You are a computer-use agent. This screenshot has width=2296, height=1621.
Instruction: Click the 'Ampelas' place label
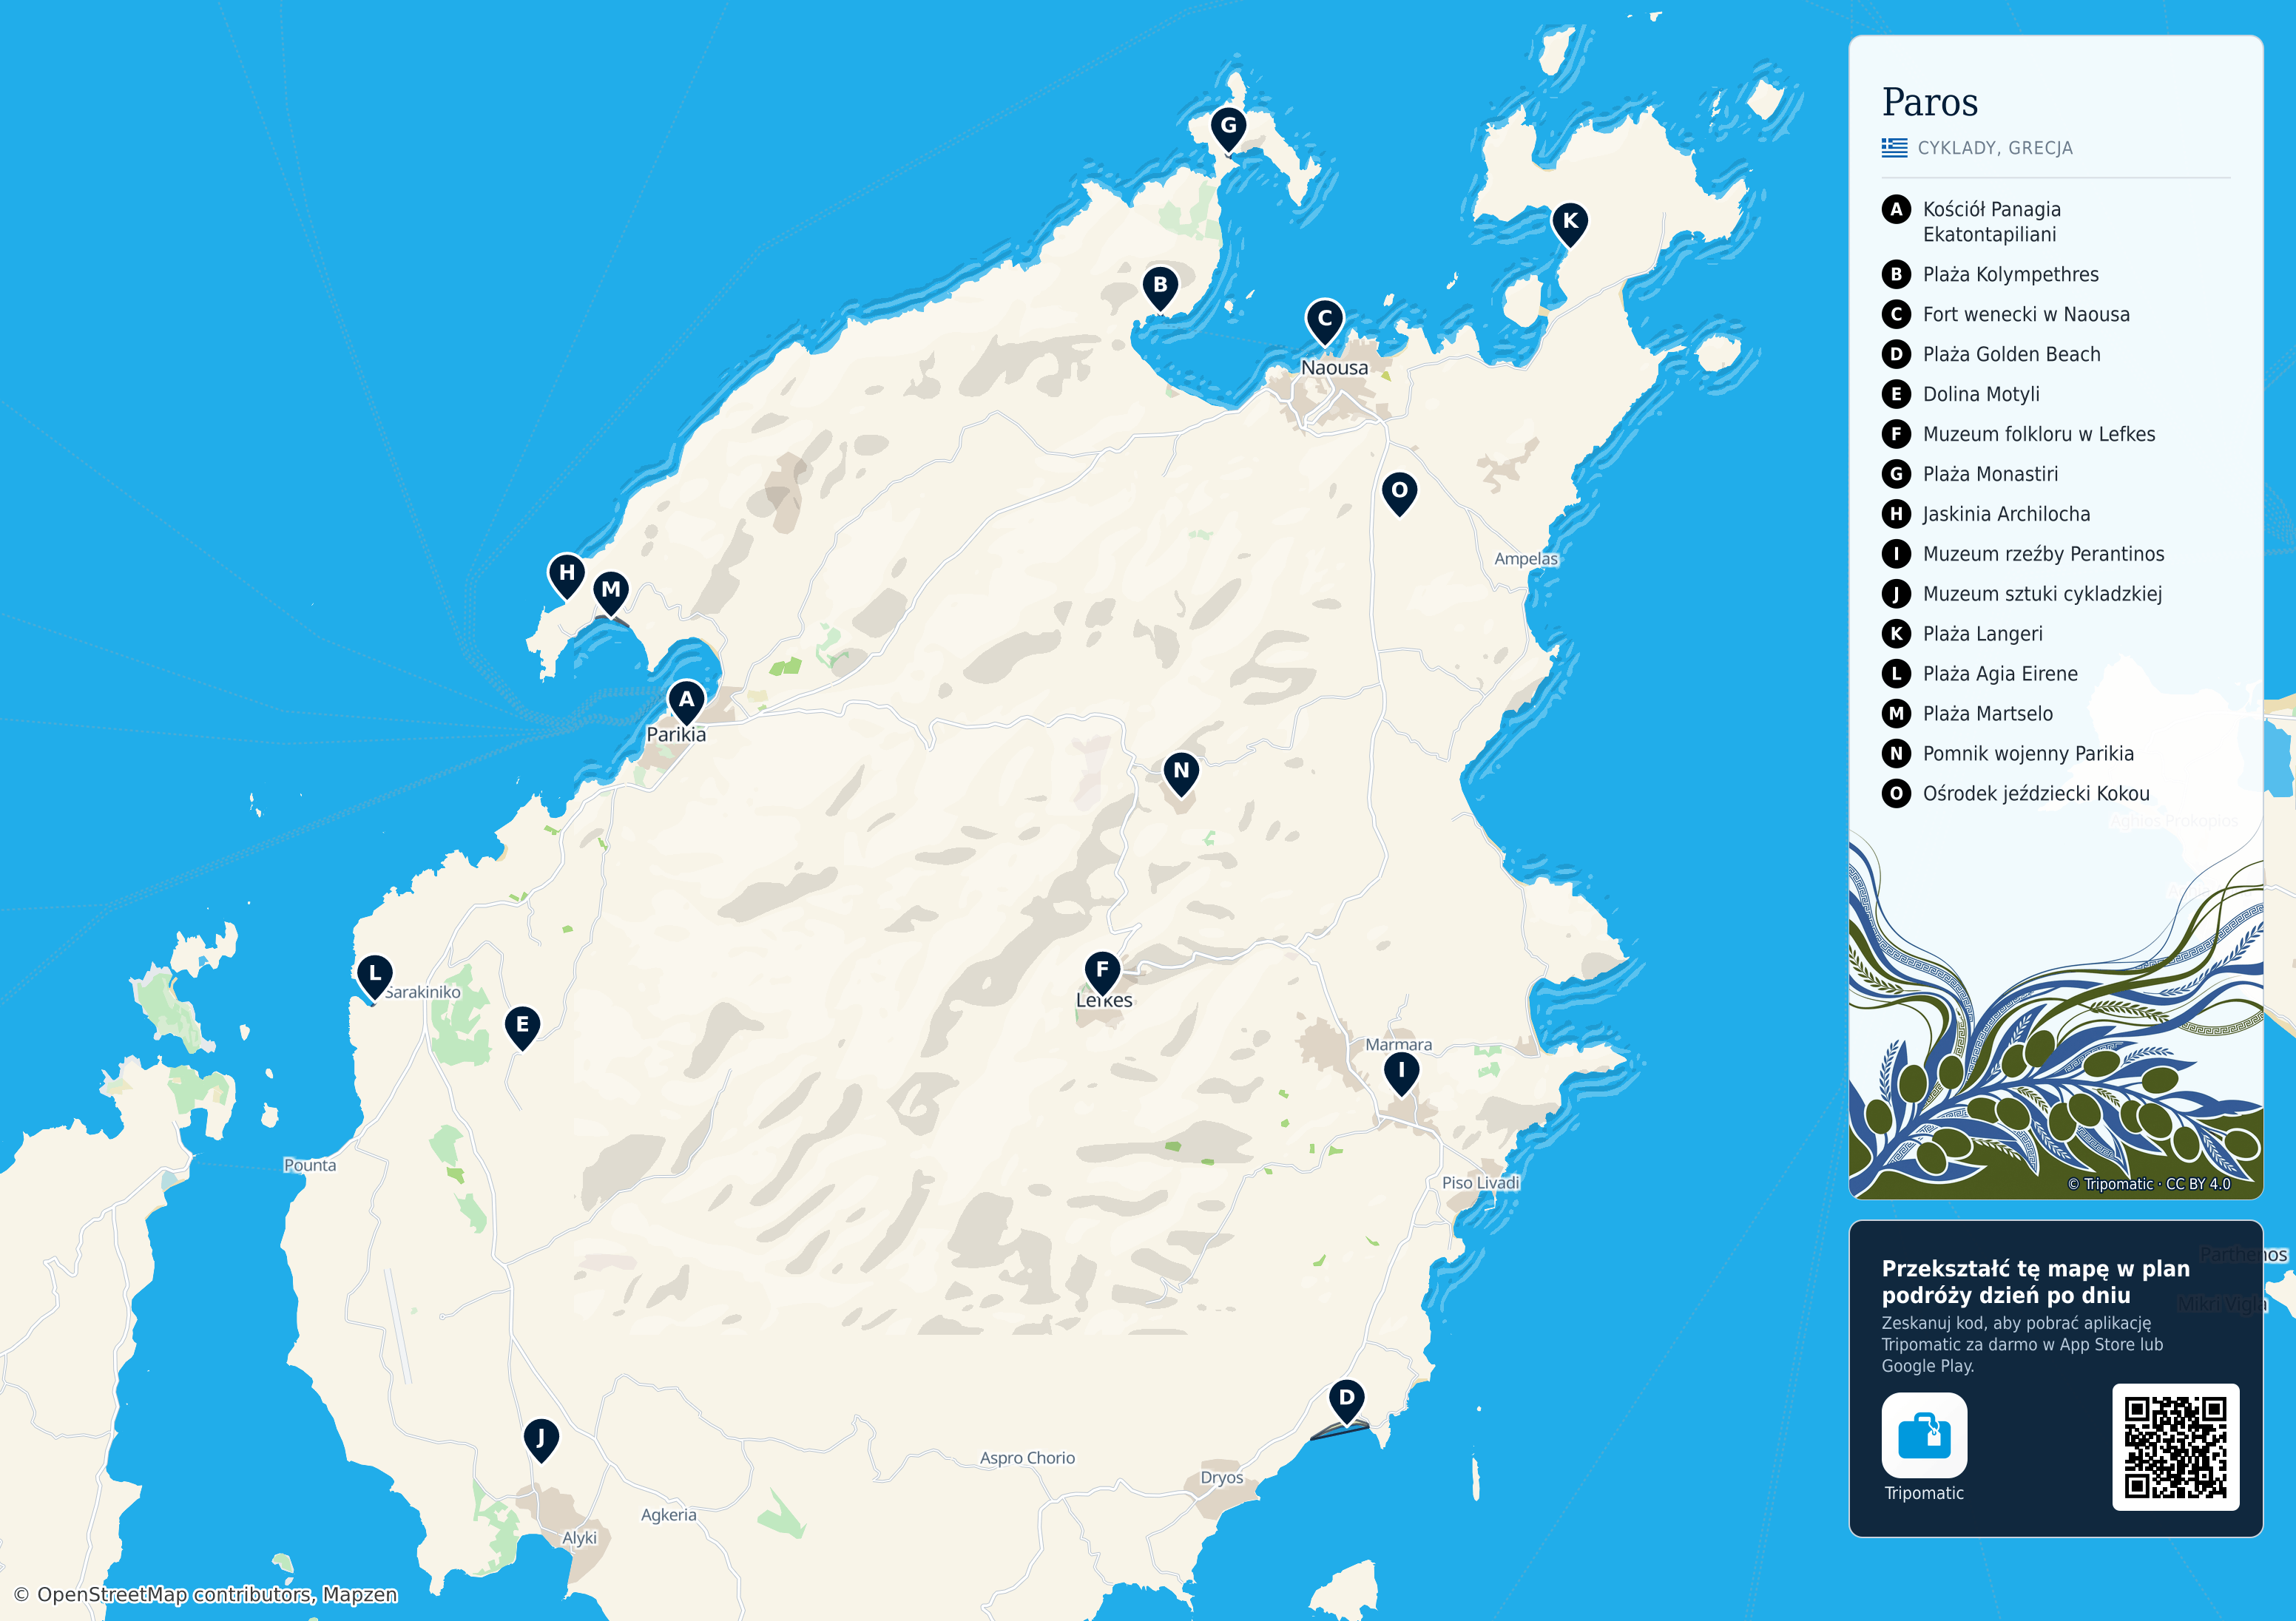1526,559
